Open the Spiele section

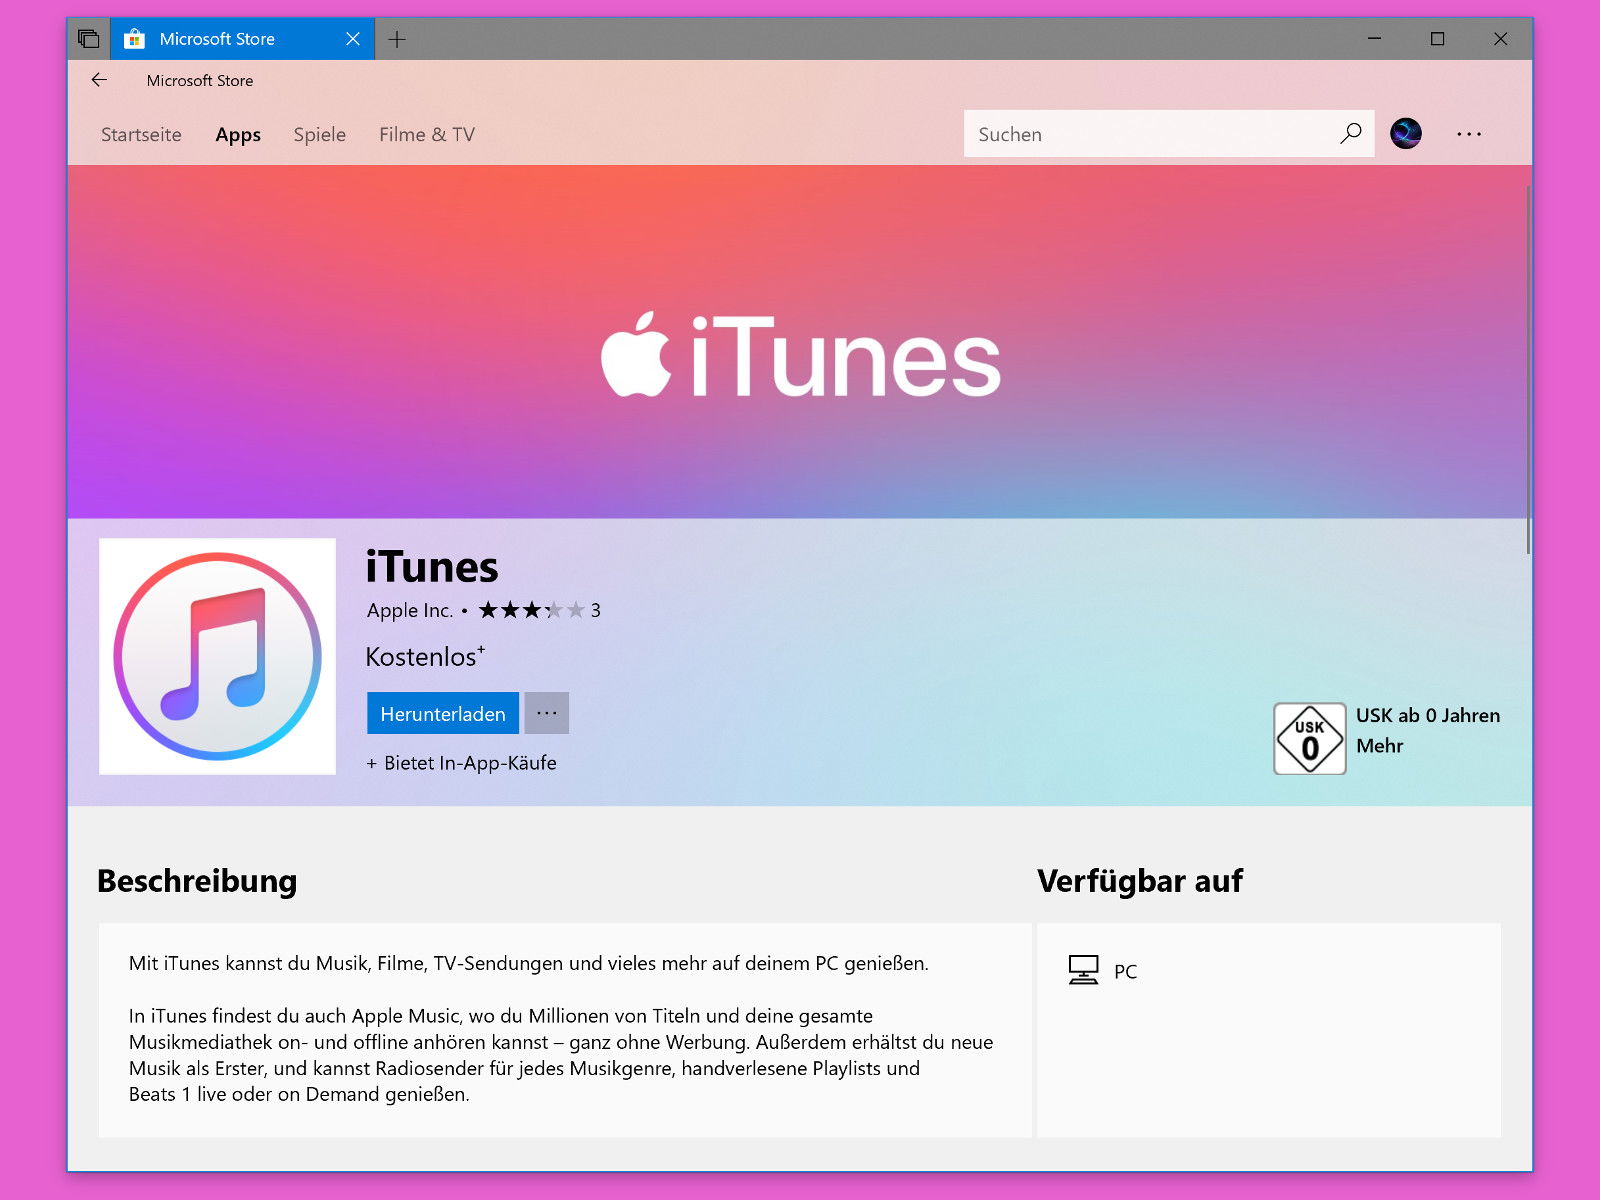[x=319, y=134]
